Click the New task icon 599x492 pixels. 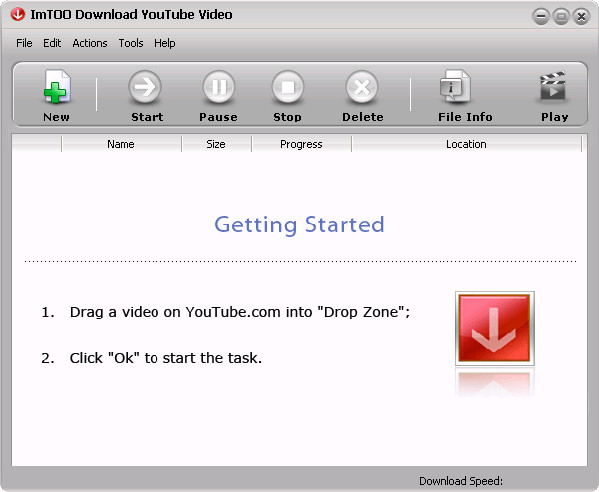(57, 87)
